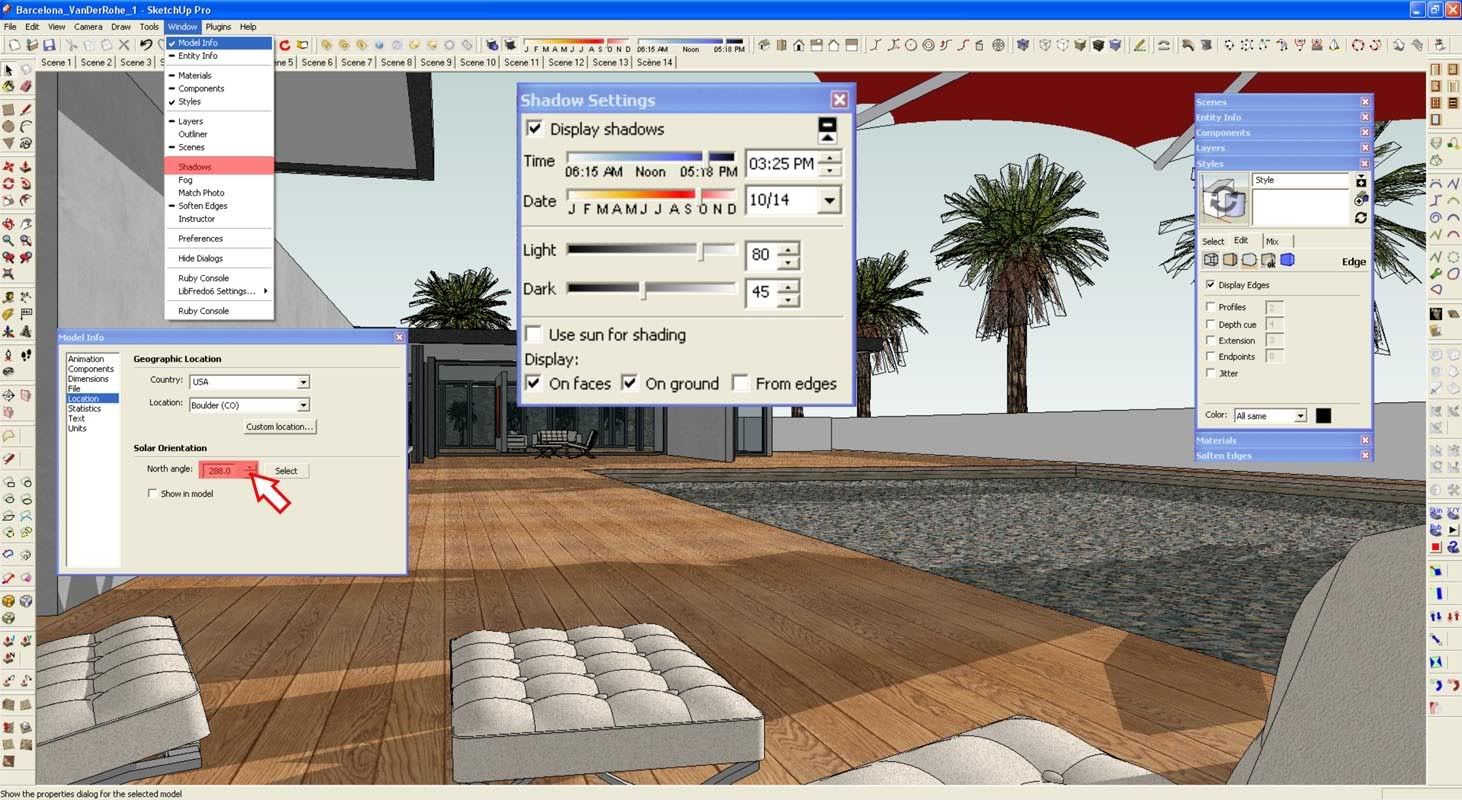Image resolution: width=1462 pixels, height=800 pixels.
Task: Expand the Entity Info panel header
Action: 1283,117
